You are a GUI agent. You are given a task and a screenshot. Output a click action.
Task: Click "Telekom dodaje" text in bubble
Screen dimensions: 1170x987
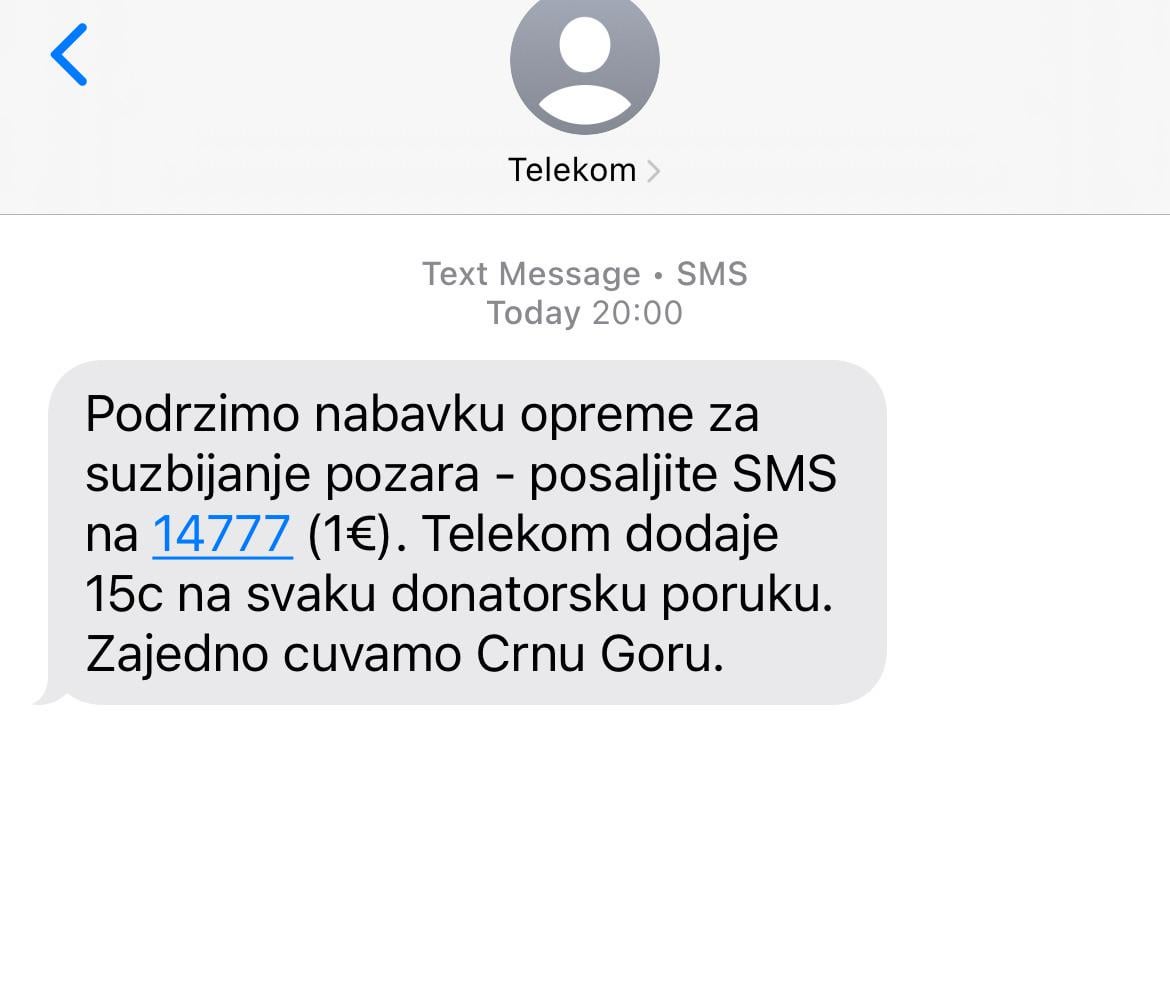600,535
